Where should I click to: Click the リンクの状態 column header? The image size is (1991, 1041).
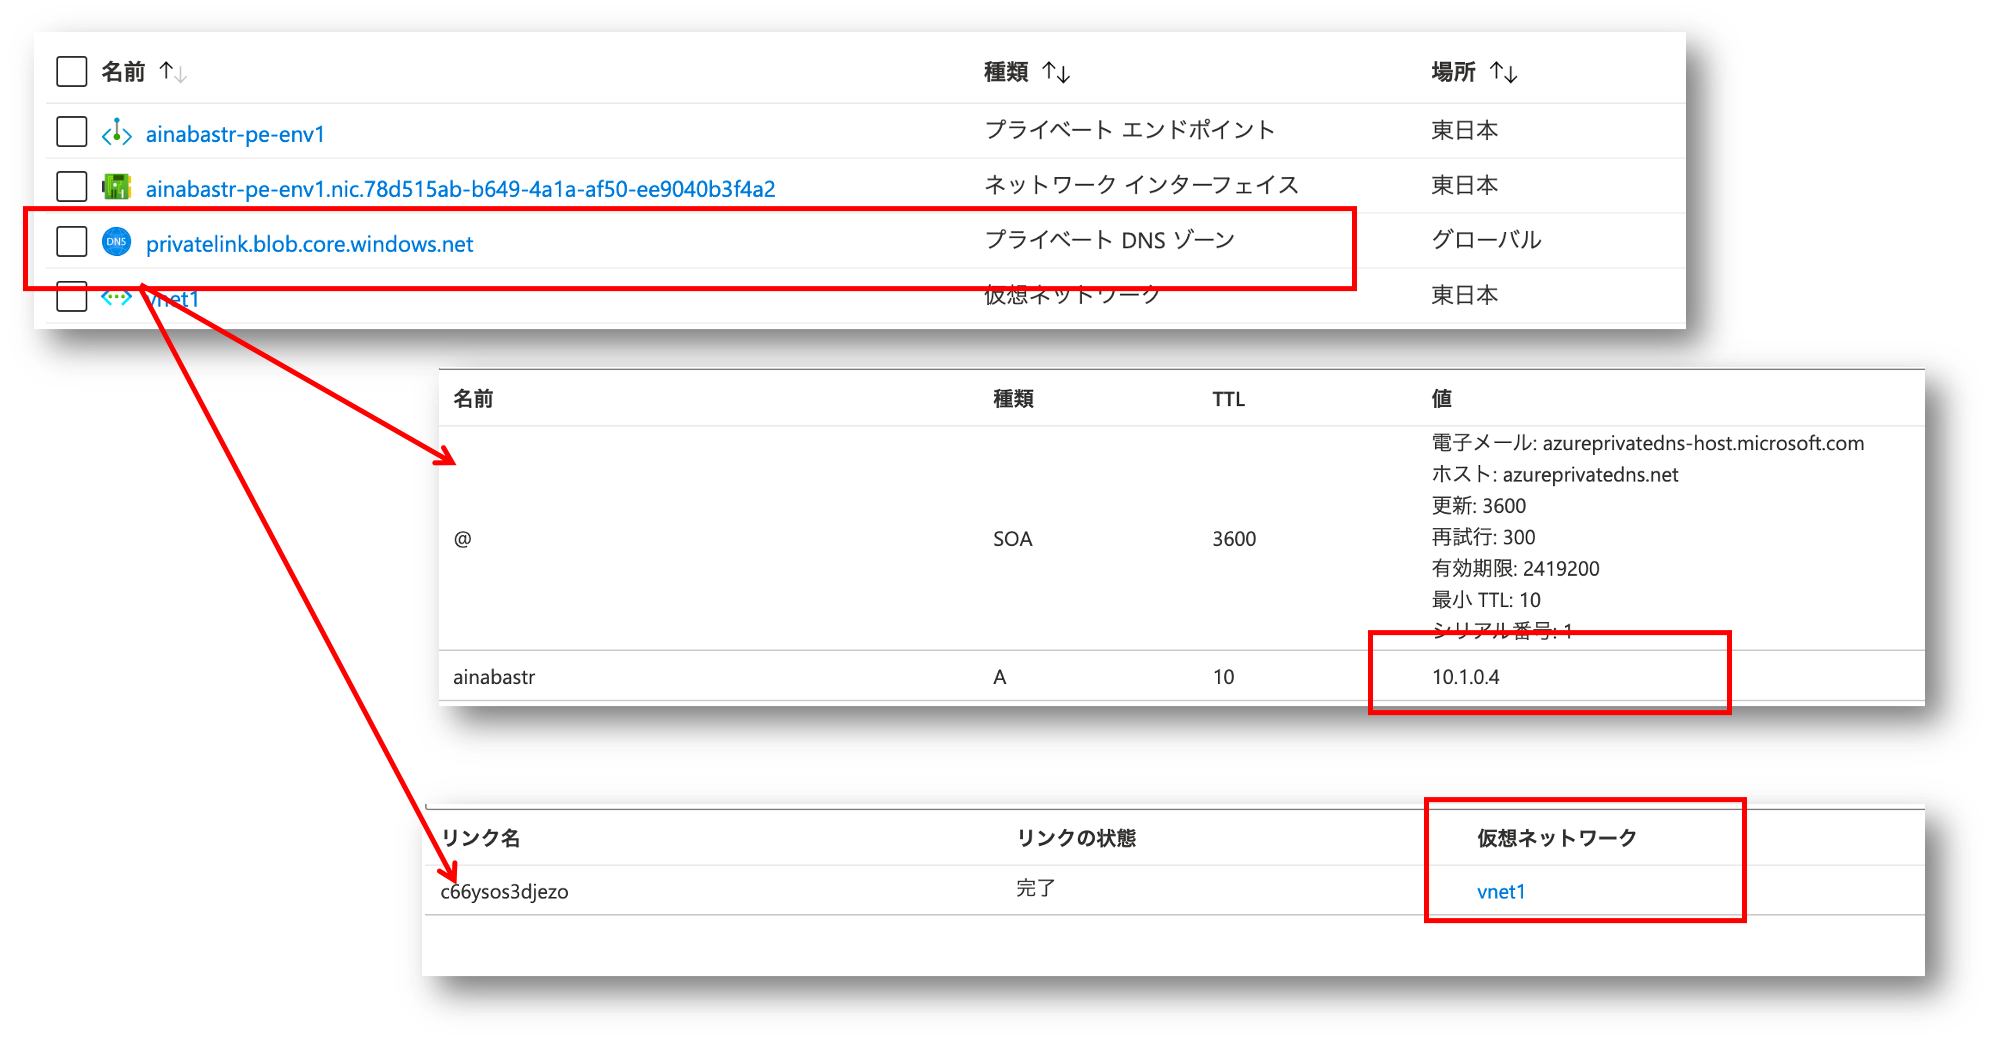pos(1076,838)
